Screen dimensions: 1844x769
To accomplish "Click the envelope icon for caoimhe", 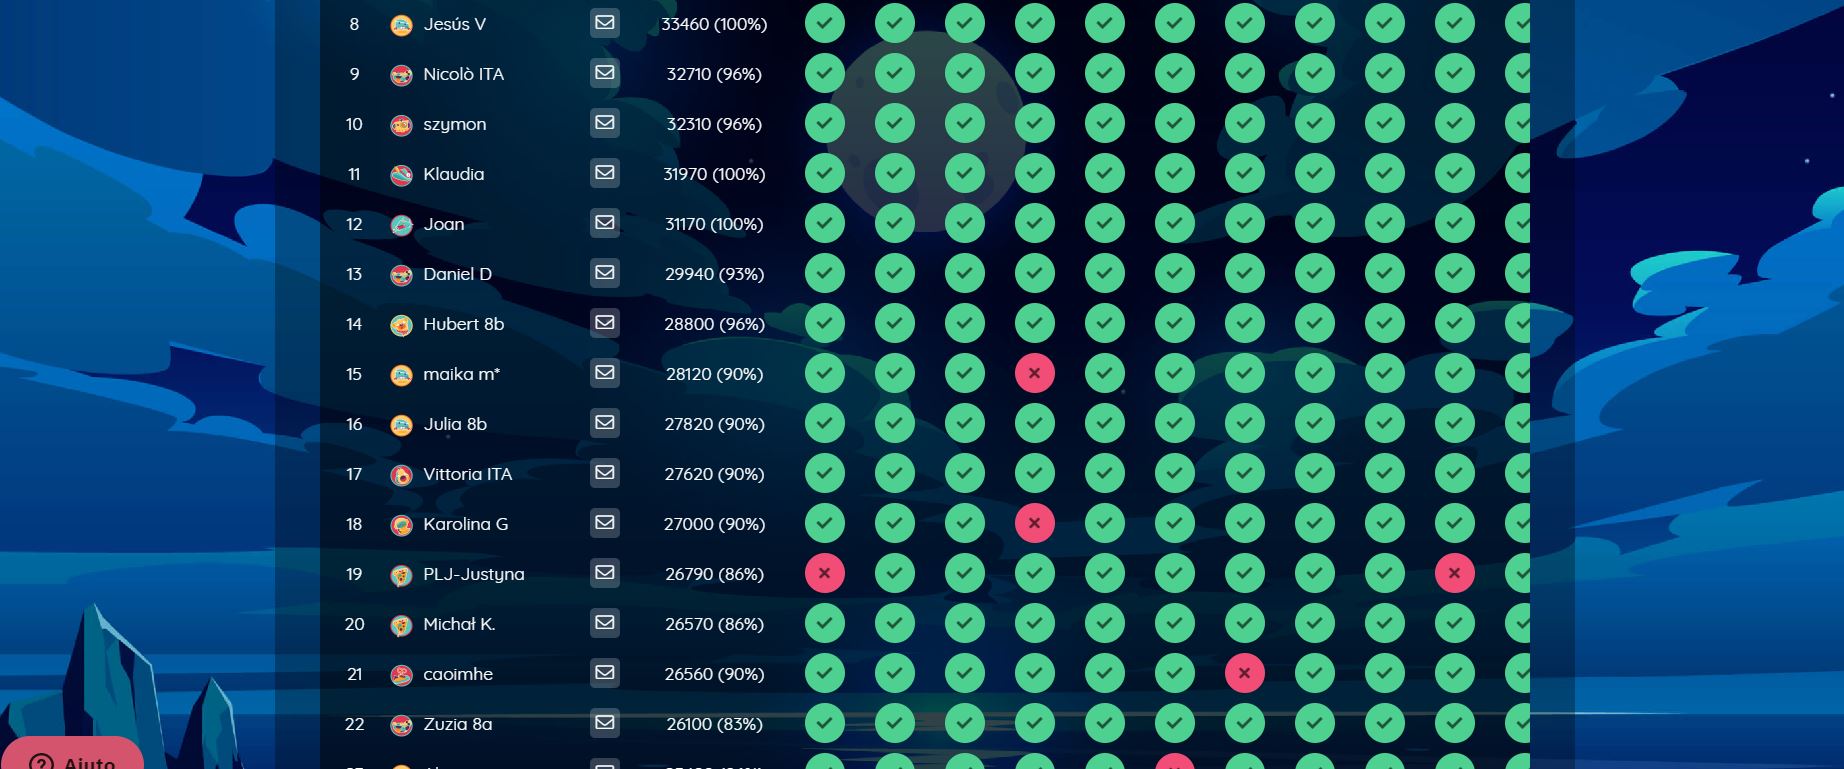I will tap(604, 673).
